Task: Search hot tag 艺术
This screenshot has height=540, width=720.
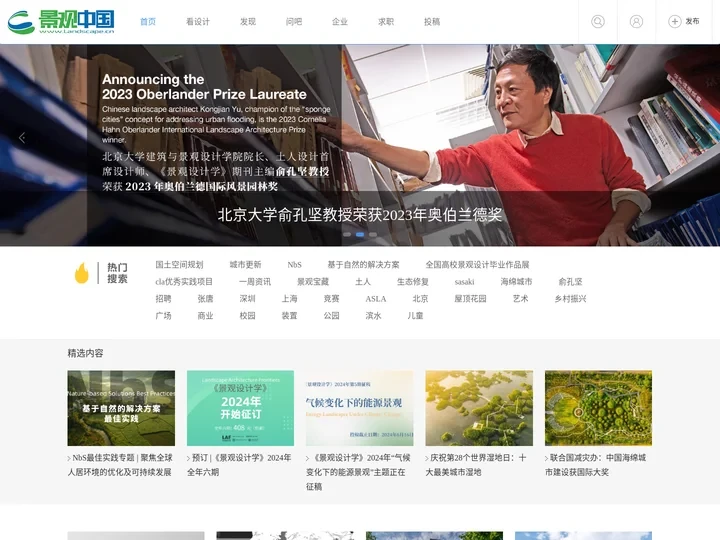Action: [x=520, y=298]
